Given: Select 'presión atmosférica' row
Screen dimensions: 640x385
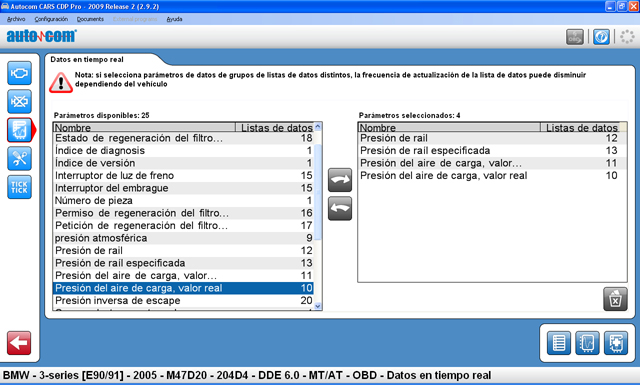Looking at the screenshot, I should point(183,238).
